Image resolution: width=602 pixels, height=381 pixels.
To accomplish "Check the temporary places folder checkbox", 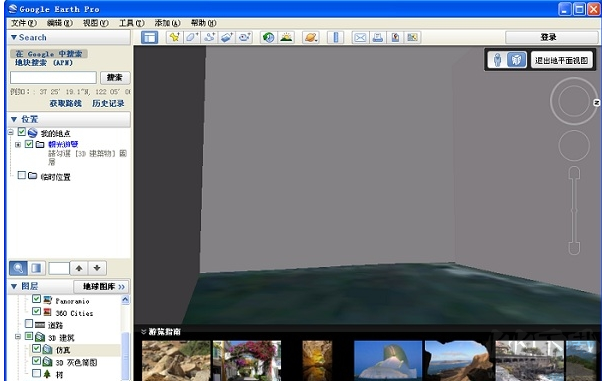I will [22, 175].
